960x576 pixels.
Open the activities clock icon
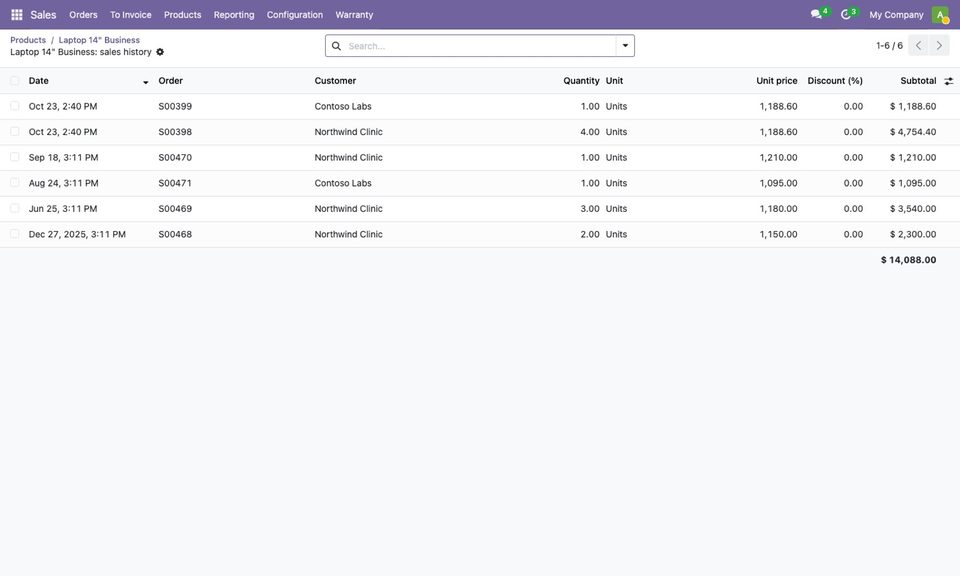(846, 14)
